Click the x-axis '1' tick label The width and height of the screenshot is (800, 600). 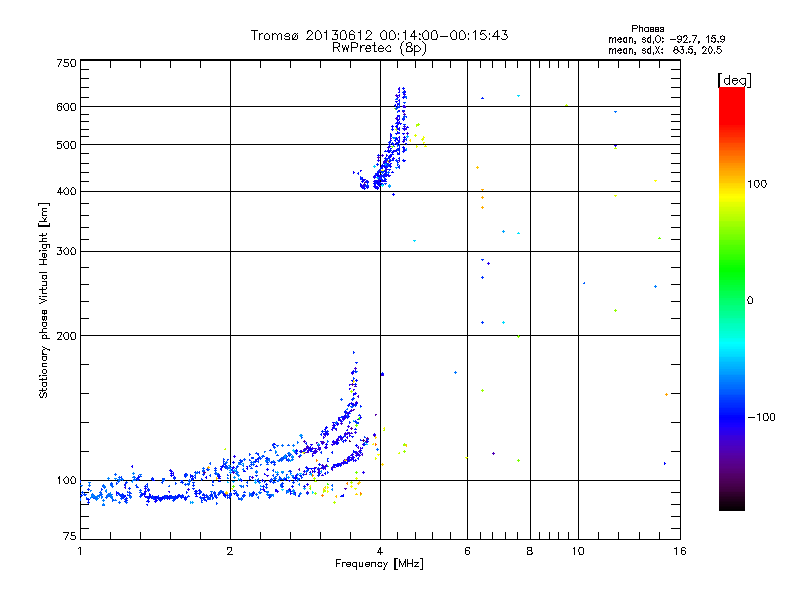80,551
